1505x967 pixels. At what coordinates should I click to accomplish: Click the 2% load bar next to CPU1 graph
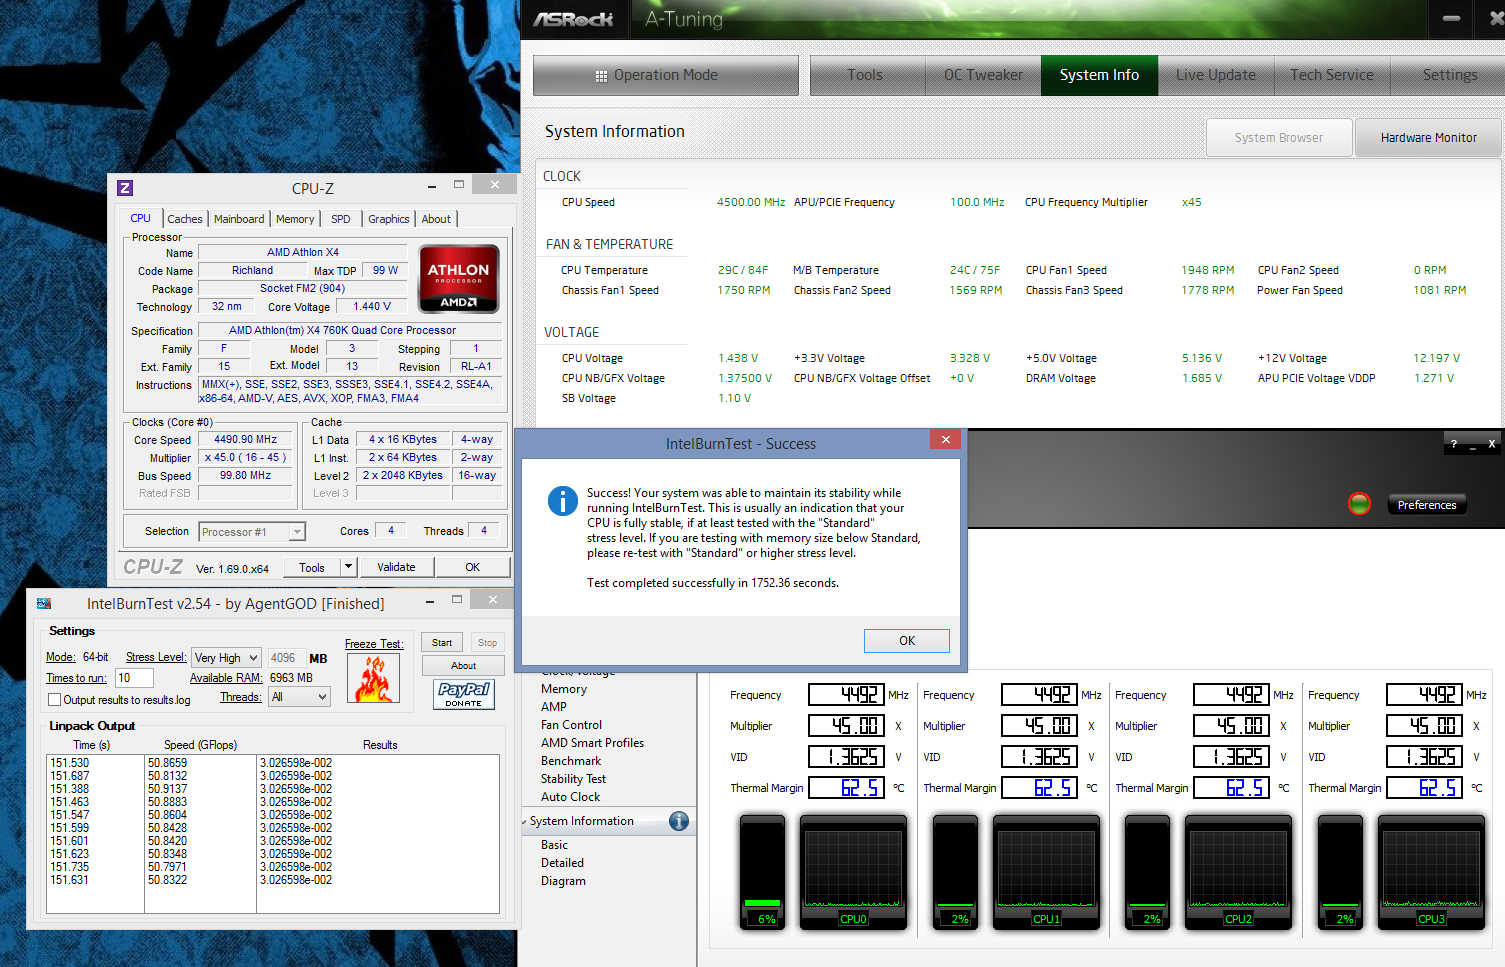956,872
